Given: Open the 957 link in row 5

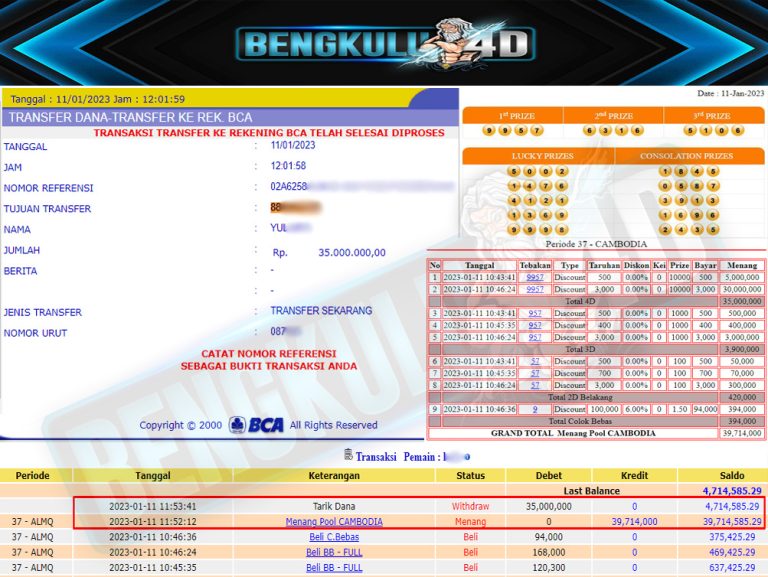Looking at the screenshot, I should pyautogui.click(x=535, y=337).
